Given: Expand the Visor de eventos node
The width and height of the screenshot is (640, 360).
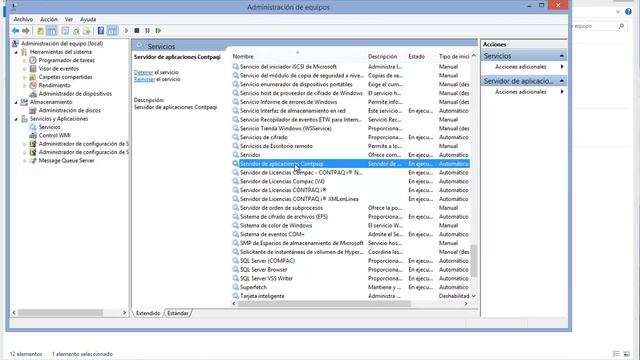Looking at the screenshot, I should tap(24, 69).
